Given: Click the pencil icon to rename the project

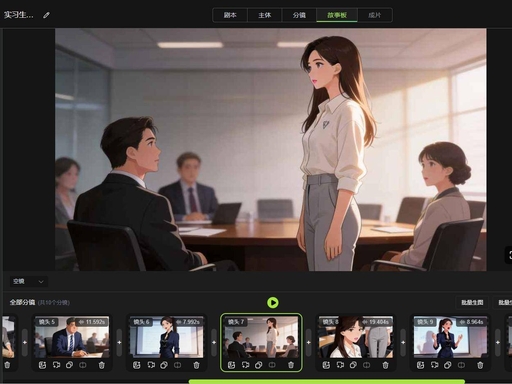Looking at the screenshot, I should [46, 15].
